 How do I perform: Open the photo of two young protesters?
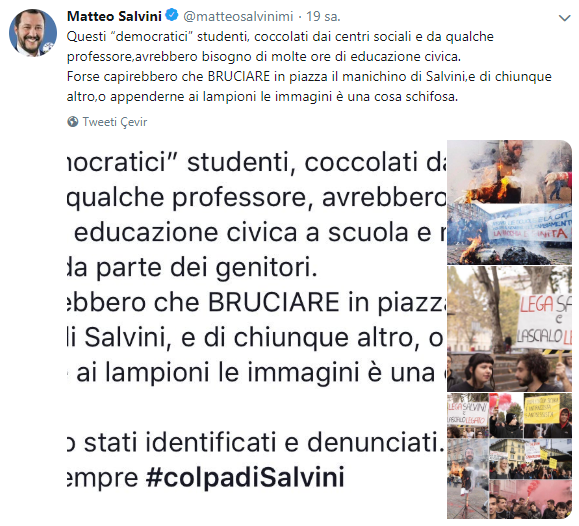509,372
